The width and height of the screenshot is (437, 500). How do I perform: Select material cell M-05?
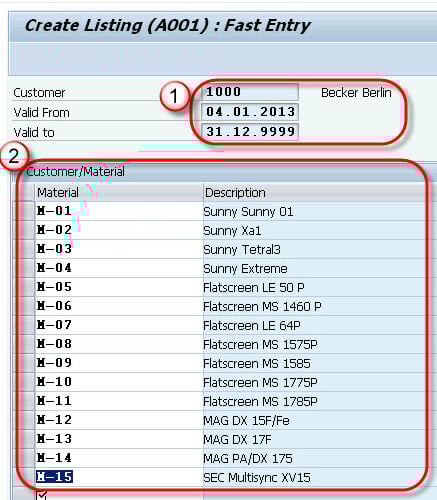pyautogui.click(x=119, y=287)
